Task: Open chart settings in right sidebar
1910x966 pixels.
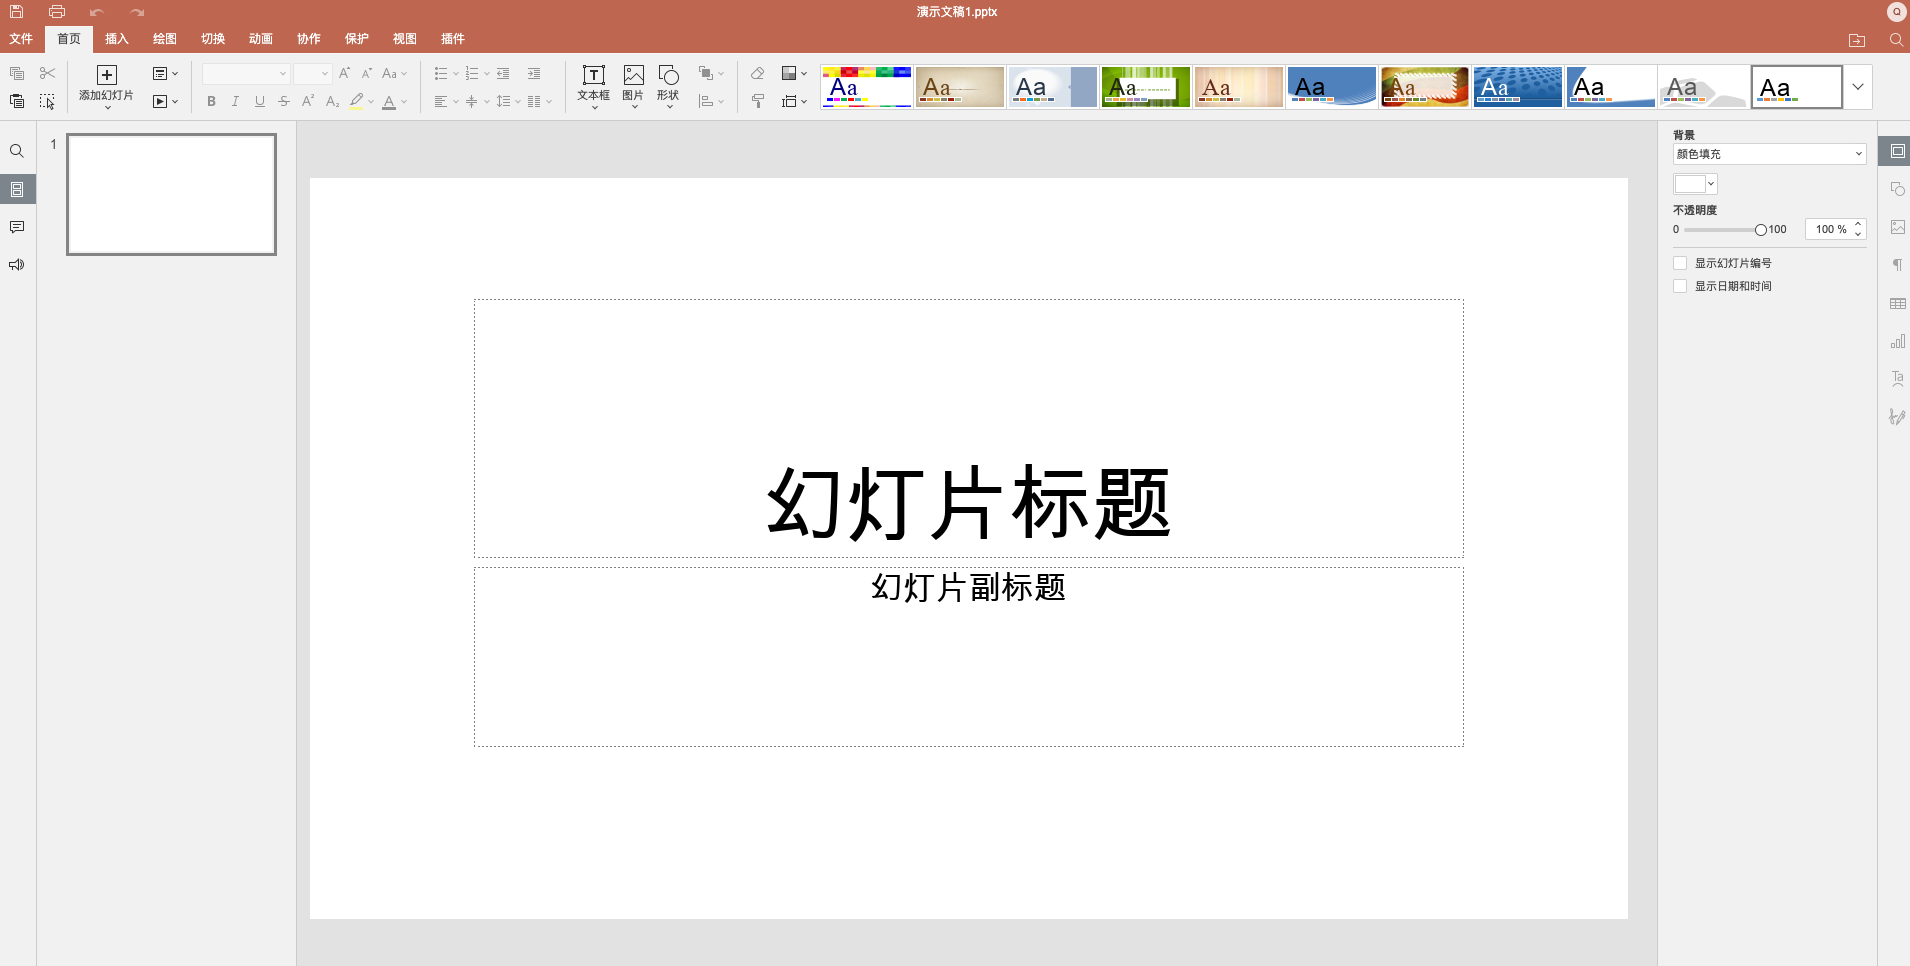Action: (x=1897, y=341)
